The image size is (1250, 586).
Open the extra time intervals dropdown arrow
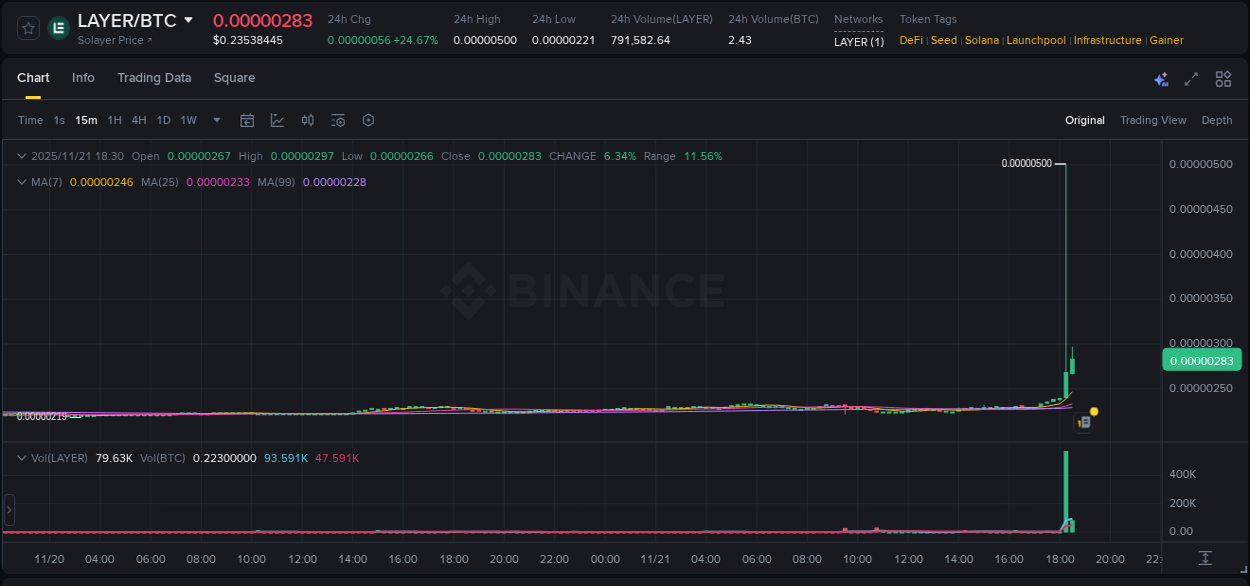(215, 119)
